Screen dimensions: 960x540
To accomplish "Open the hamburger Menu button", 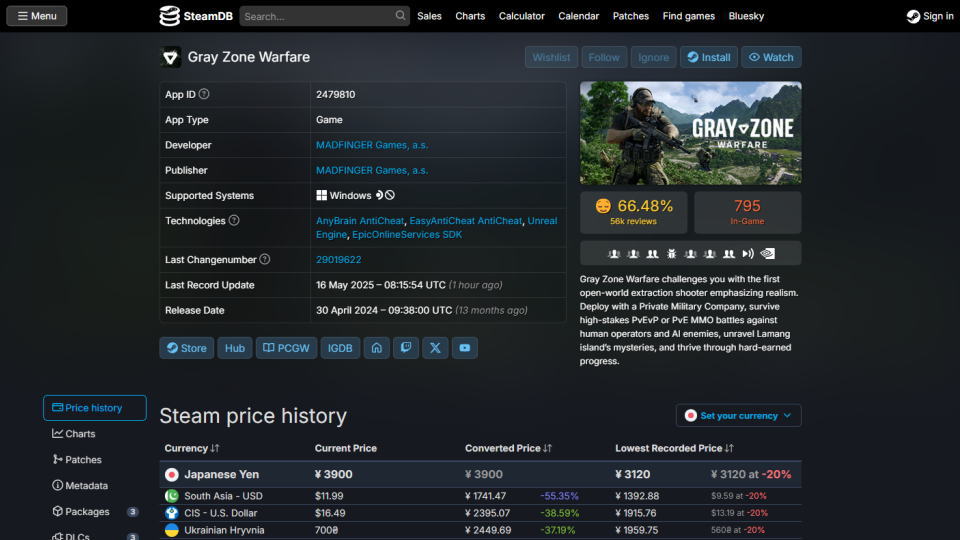I will click(x=37, y=16).
